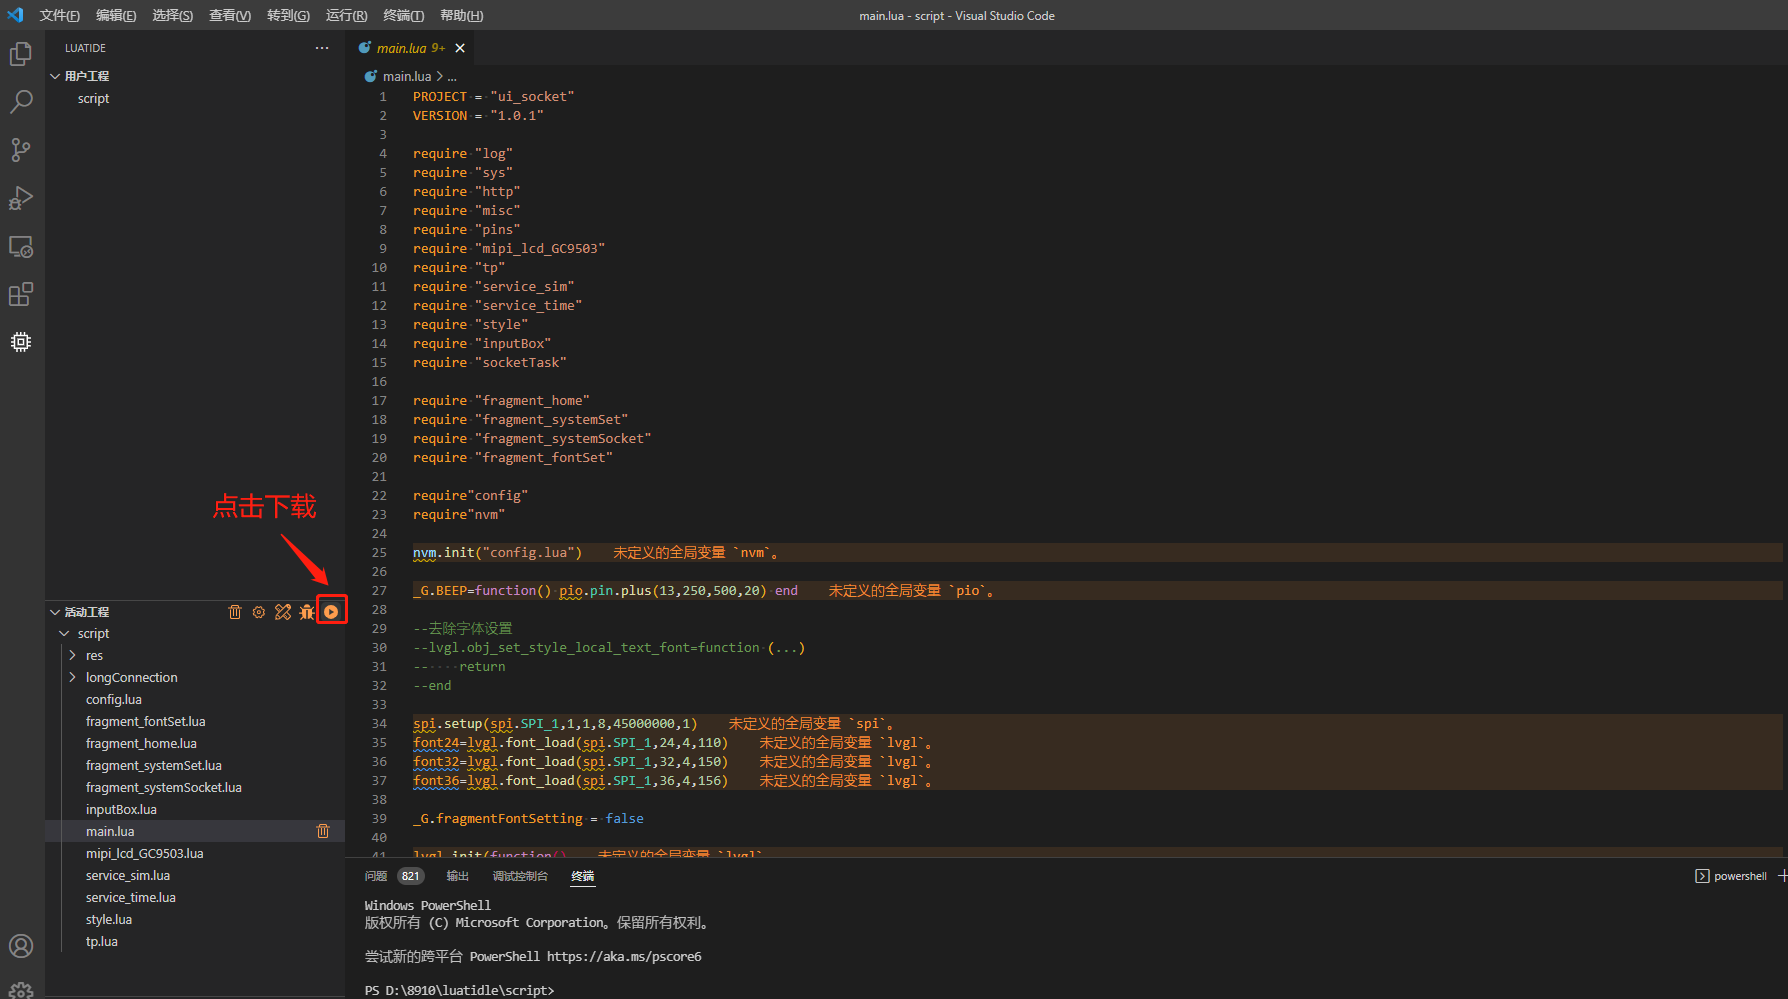Open the Run and Debug view
Image resolution: width=1788 pixels, height=999 pixels.
click(21, 198)
